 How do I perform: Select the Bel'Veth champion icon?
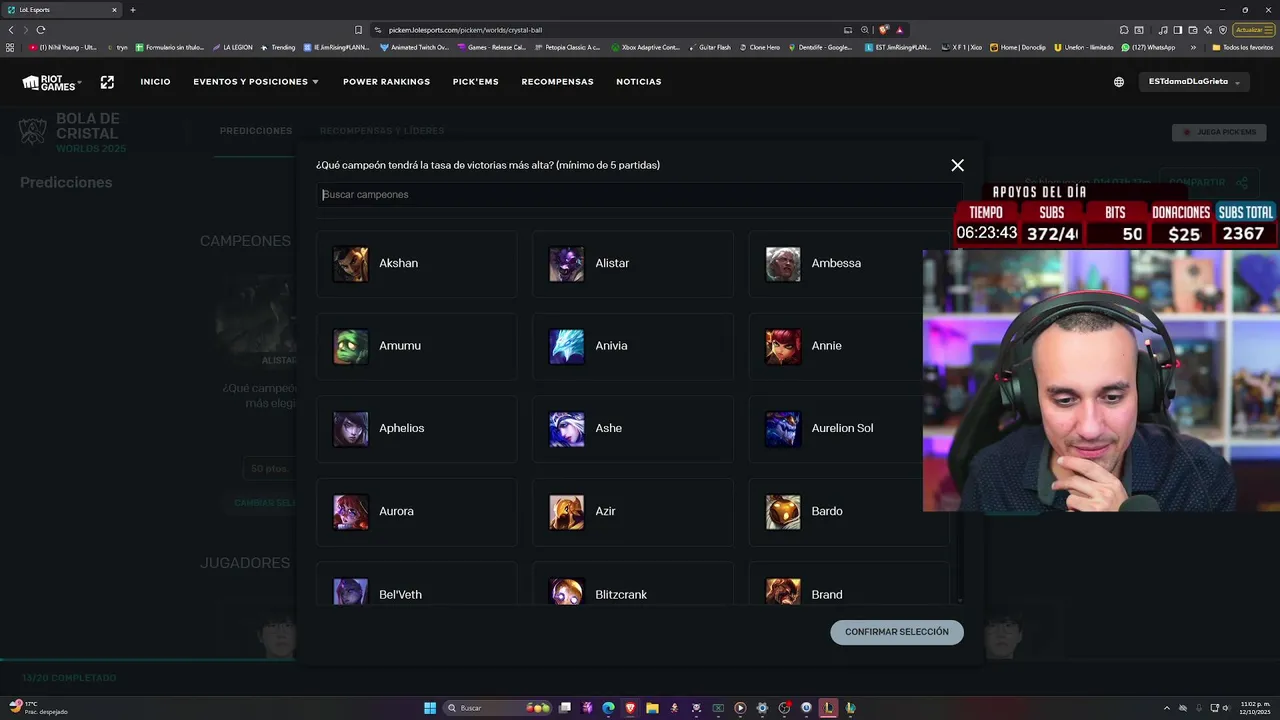click(350, 591)
